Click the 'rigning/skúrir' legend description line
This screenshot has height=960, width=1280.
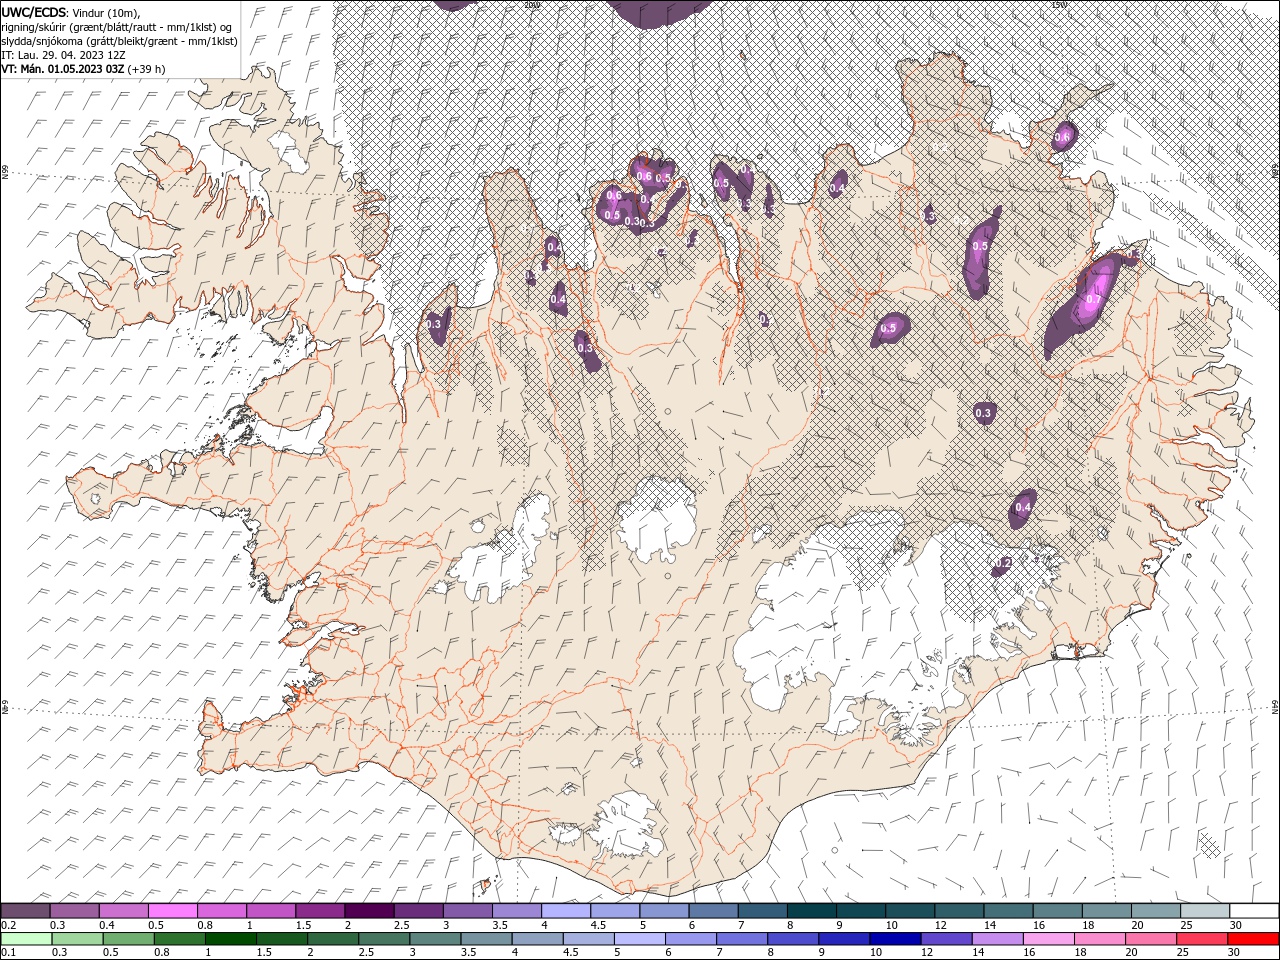[116, 27]
